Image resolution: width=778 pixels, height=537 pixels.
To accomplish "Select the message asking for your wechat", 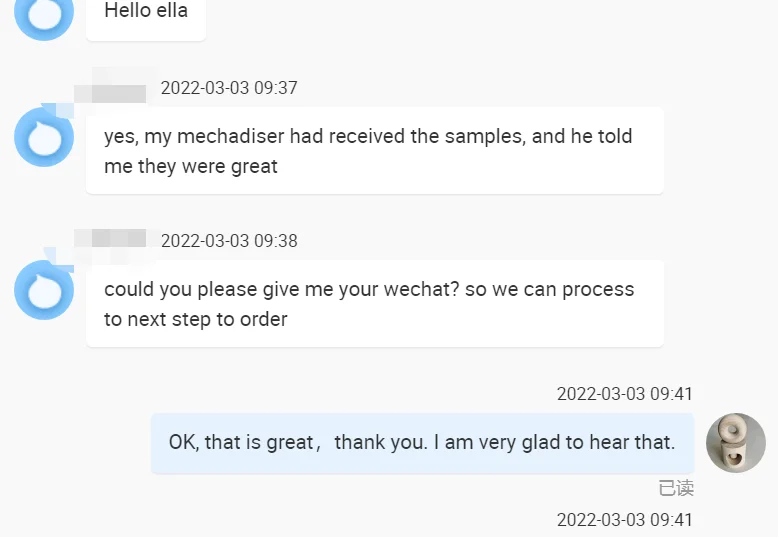I will pos(374,304).
